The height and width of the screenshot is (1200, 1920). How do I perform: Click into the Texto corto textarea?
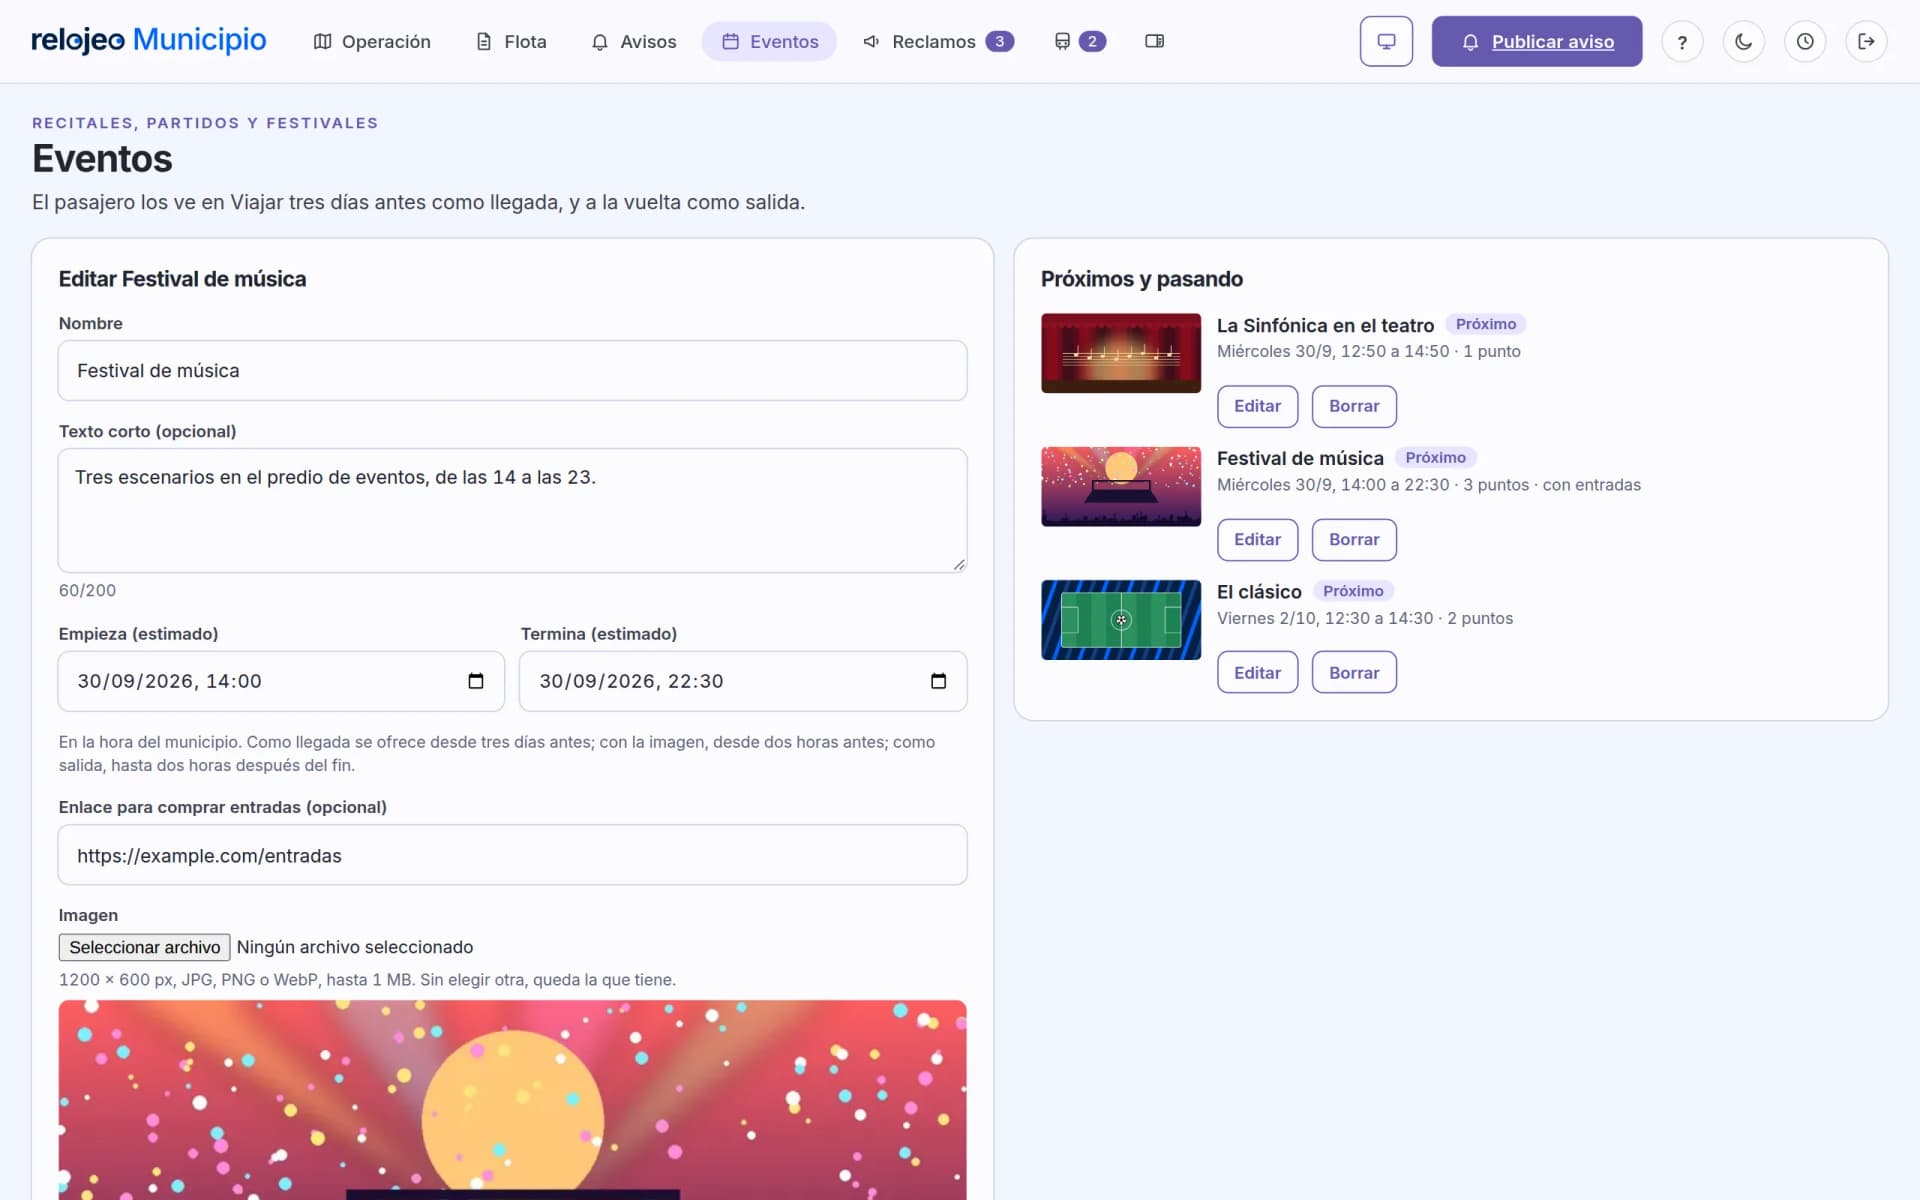[512, 510]
